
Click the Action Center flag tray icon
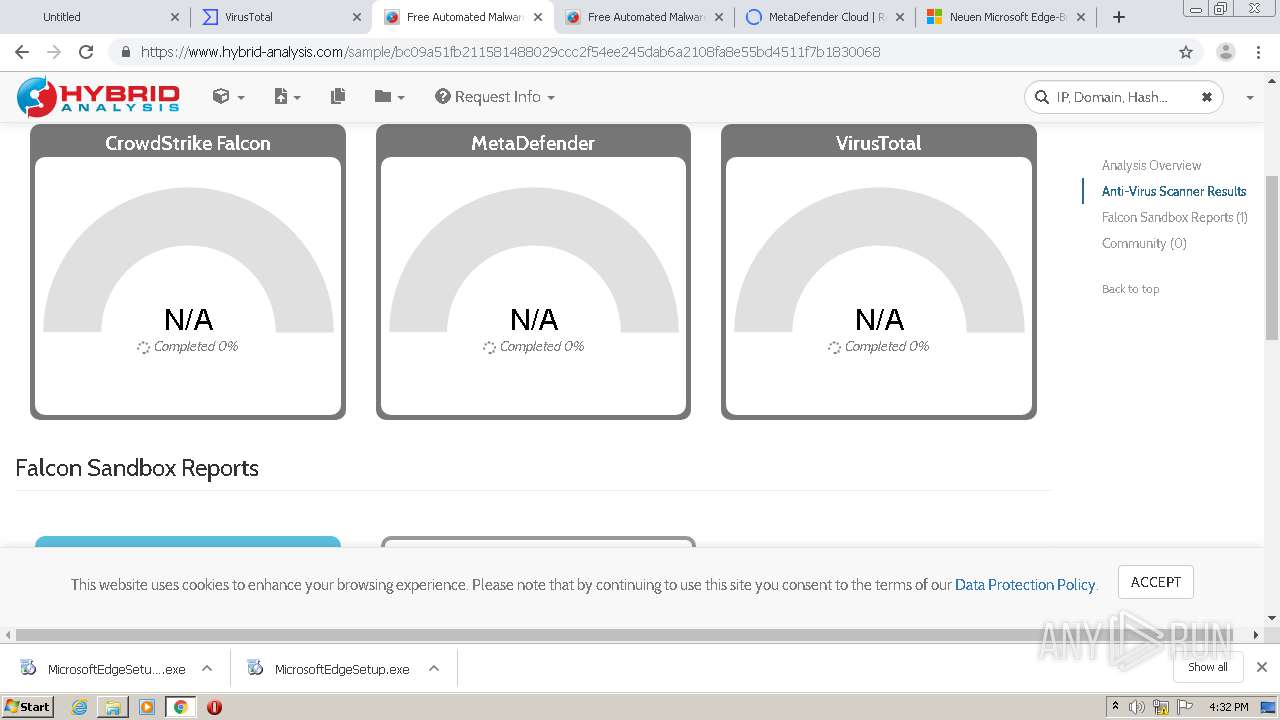pyautogui.click(x=1185, y=707)
